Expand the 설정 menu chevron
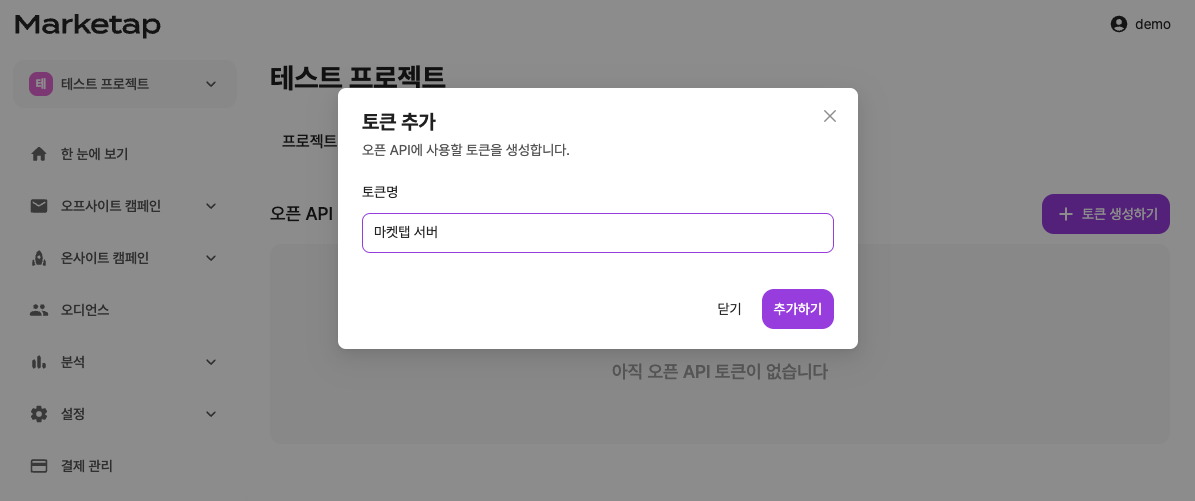Screen dimensions: 1195x501 click(x=211, y=414)
